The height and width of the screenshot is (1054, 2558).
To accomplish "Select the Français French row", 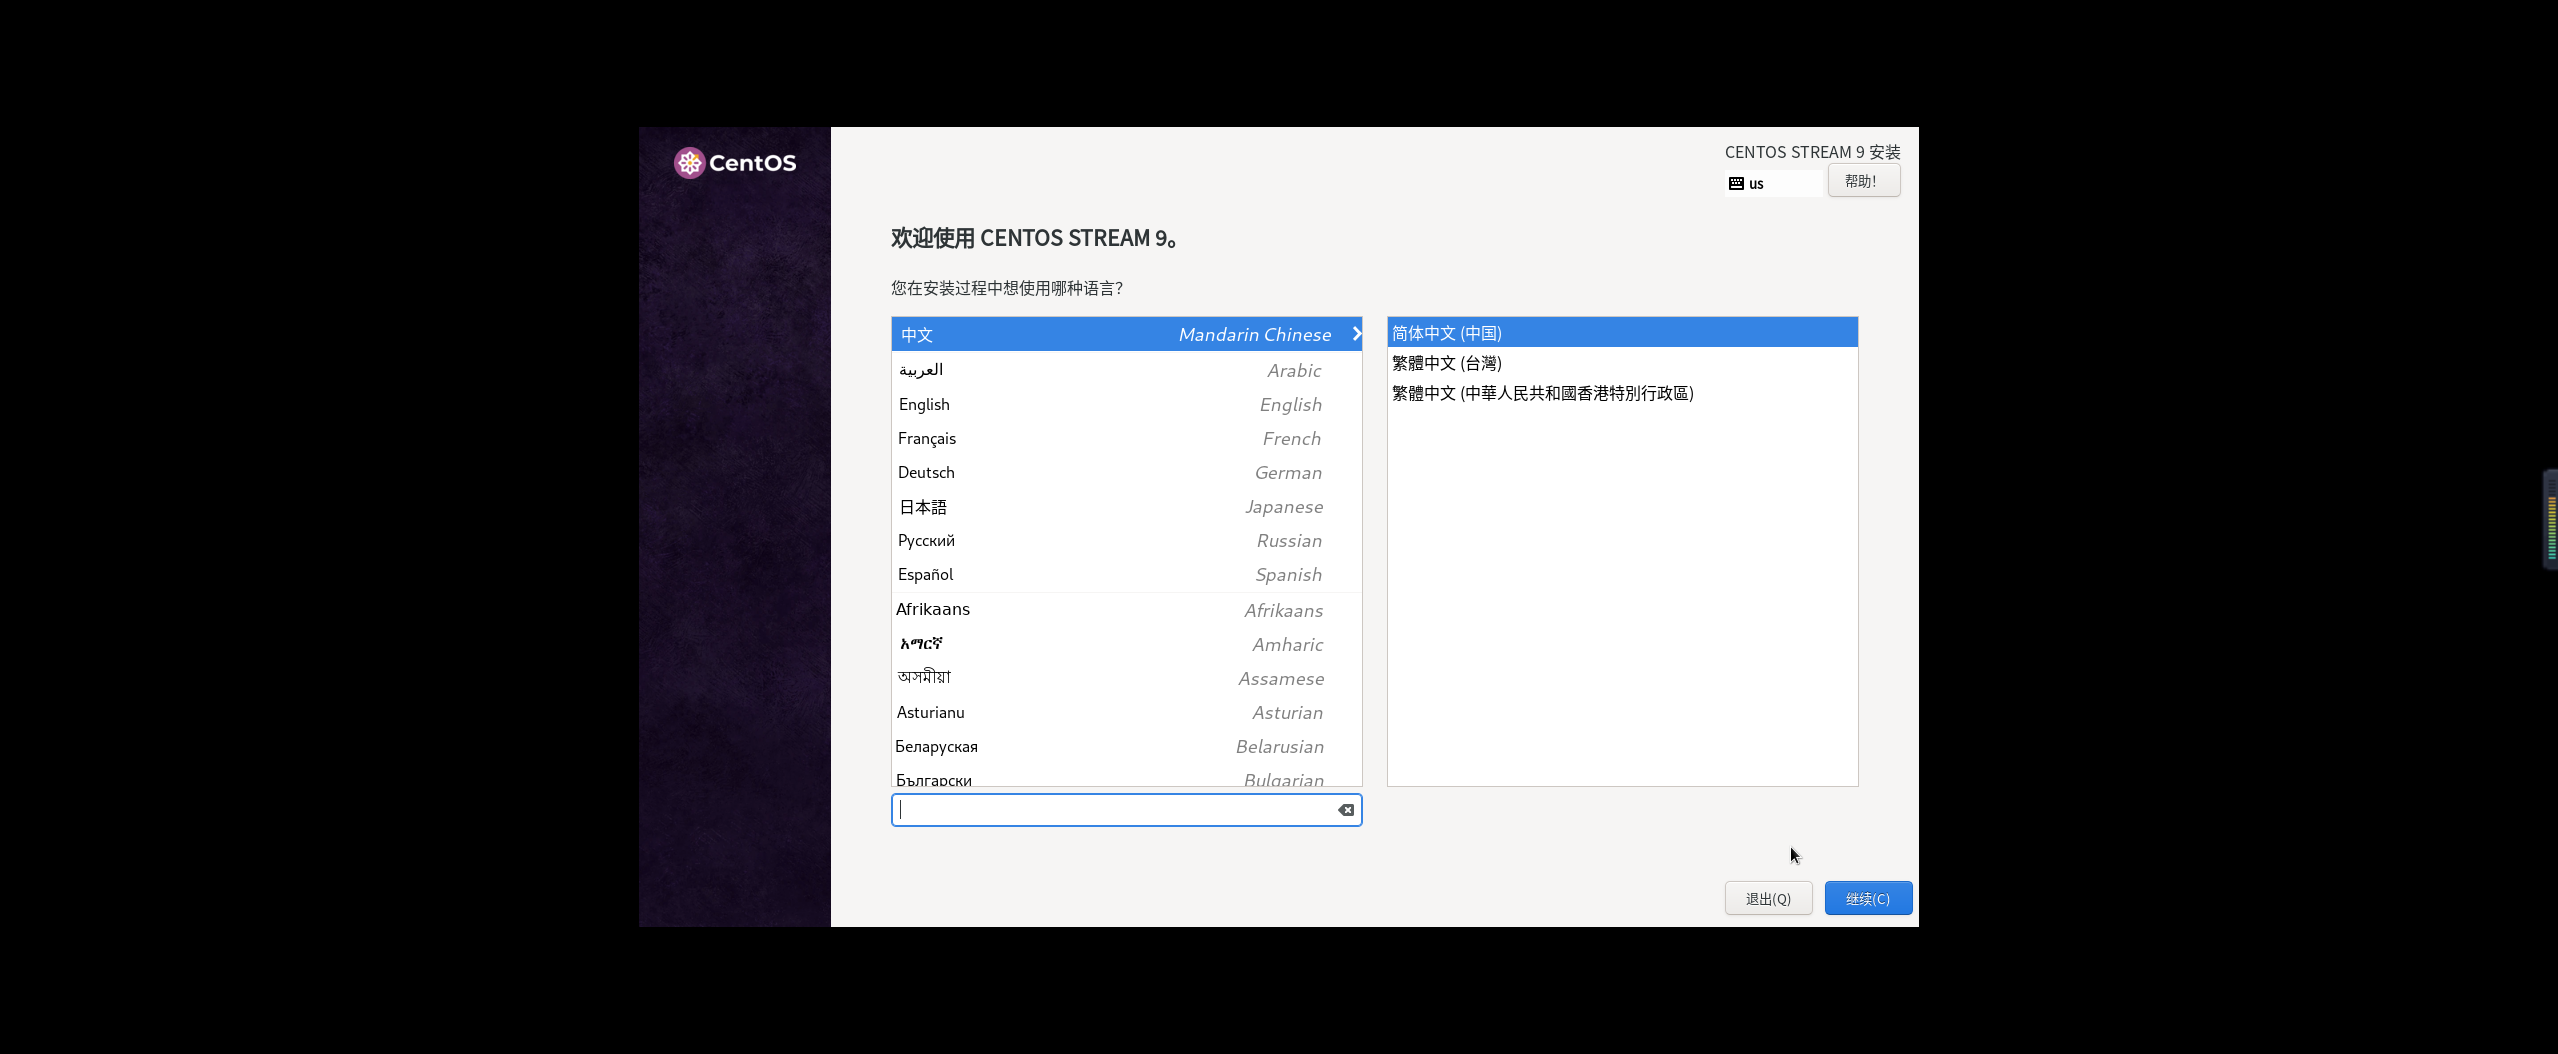I will 1126,438.
